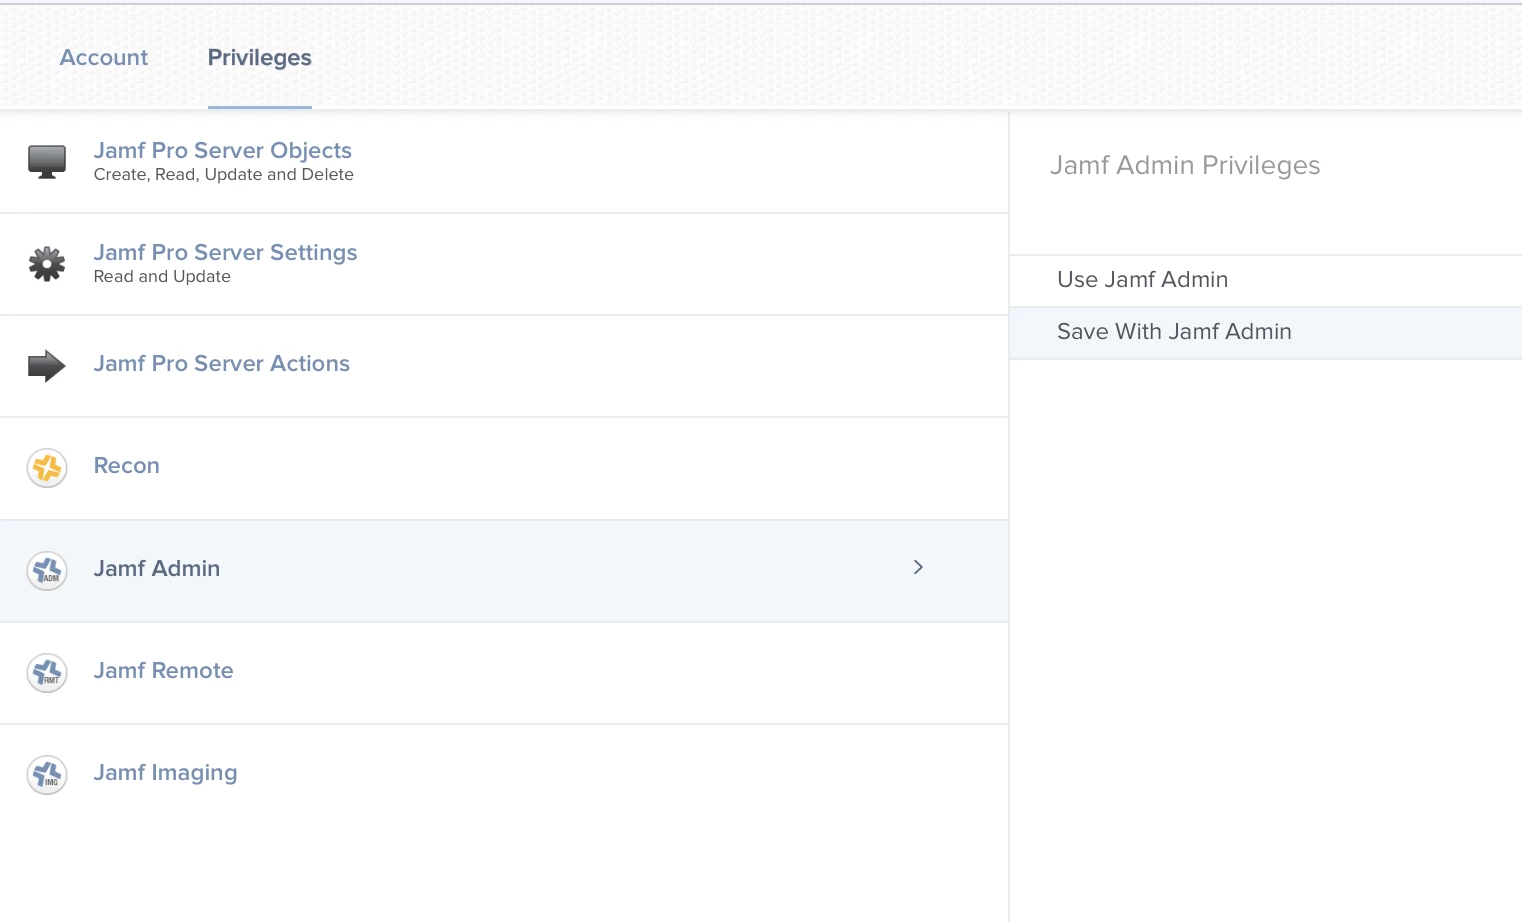Screen dimensions: 1522x922
Task: Click the Jamf Admin app icon
Action: coord(47,571)
